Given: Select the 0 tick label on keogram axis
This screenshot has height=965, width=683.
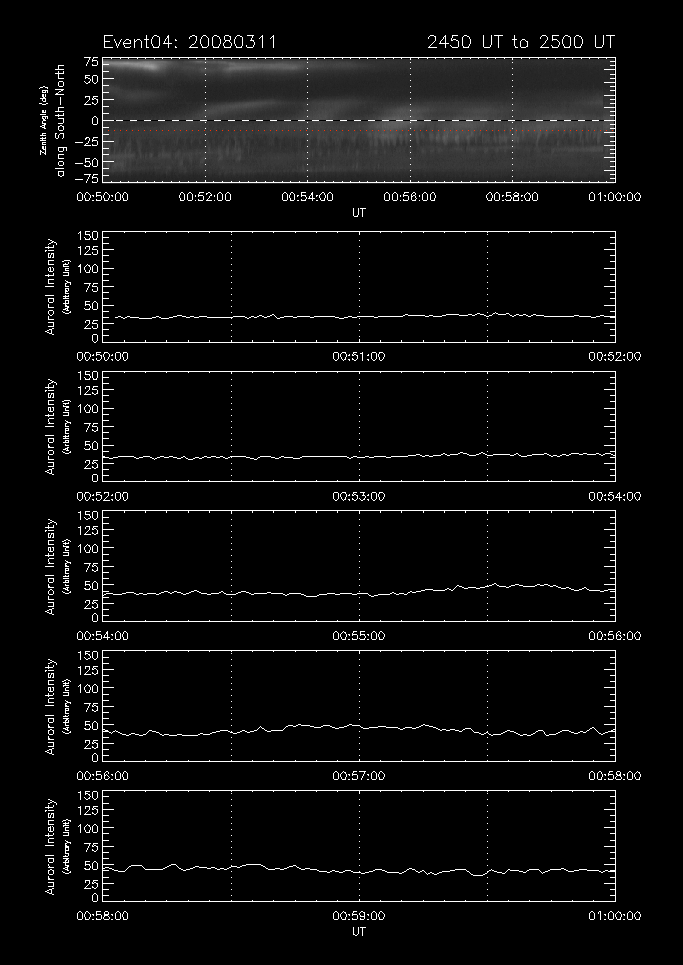Looking at the screenshot, I should (x=94, y=121).
